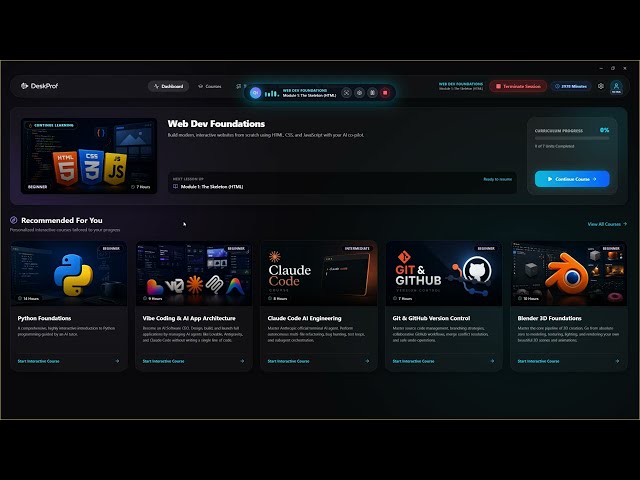Image resolution: width=640 pixels, height=480 pixels.
Task: Click the arrow on Blender 3D card
Action: 617,361
